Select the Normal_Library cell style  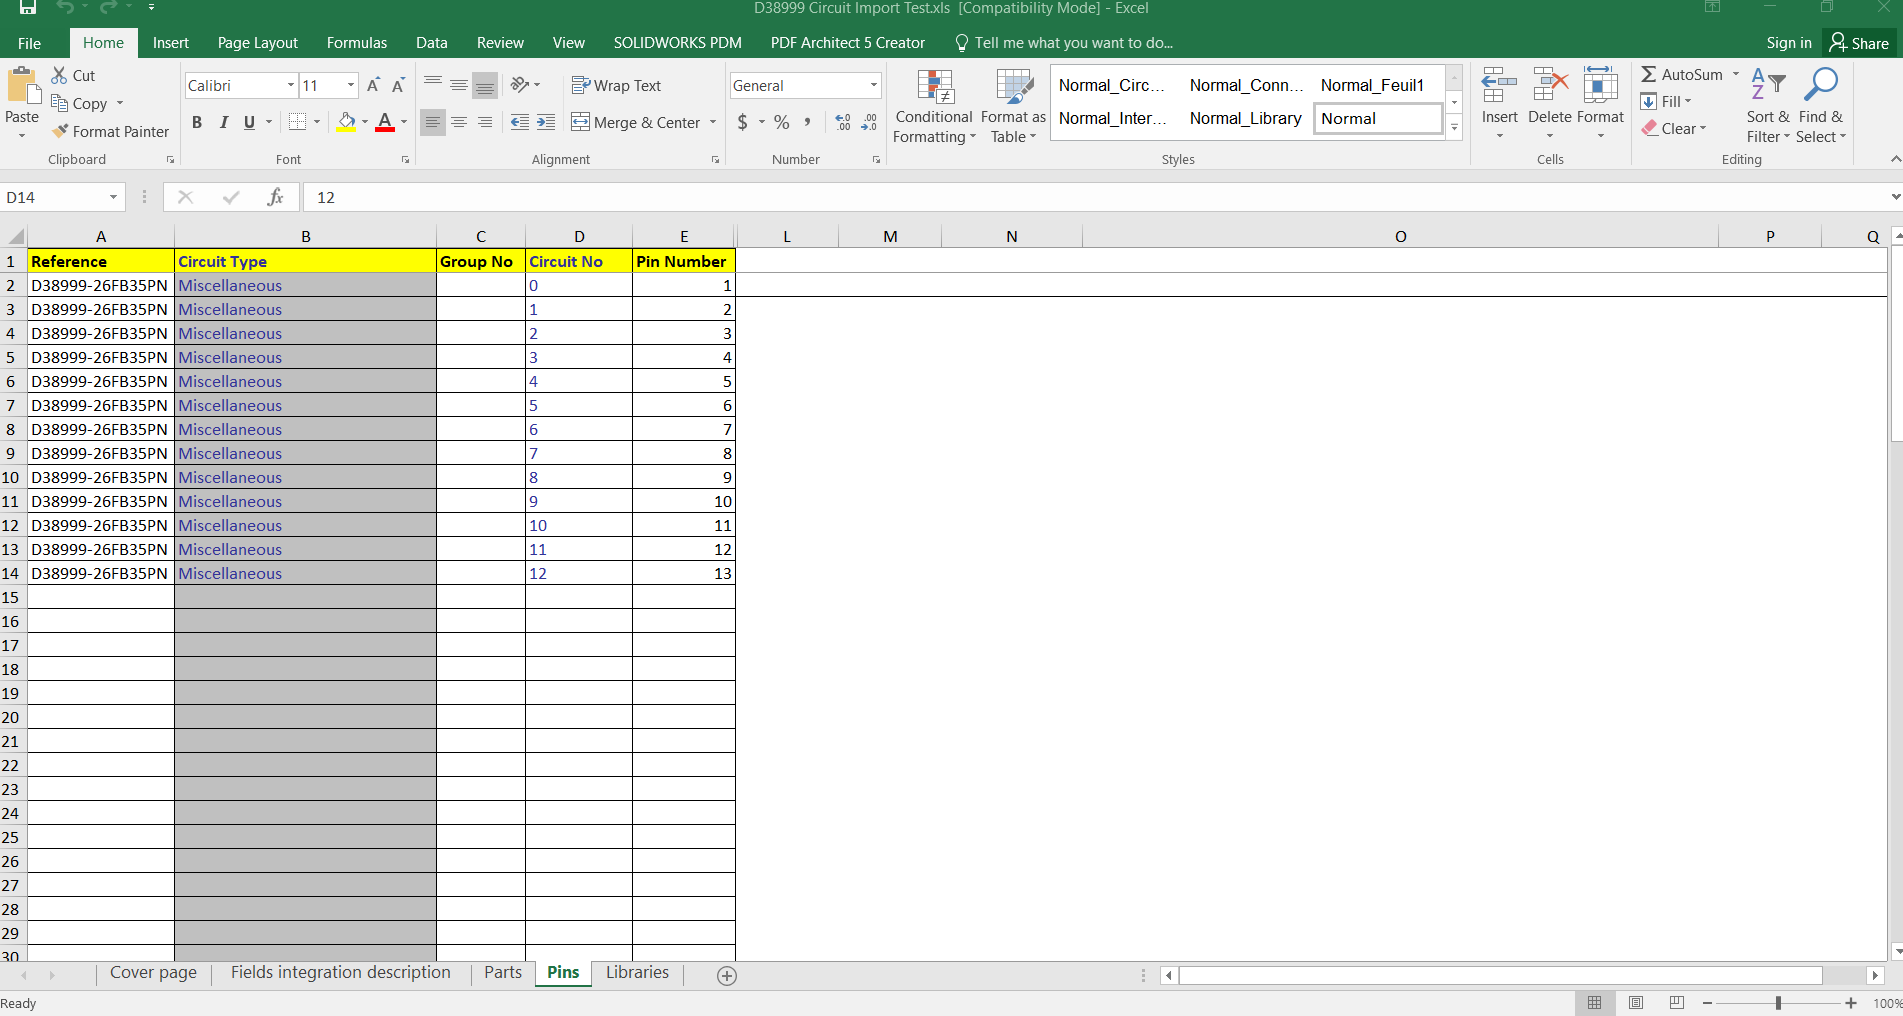click(1246, 118)
